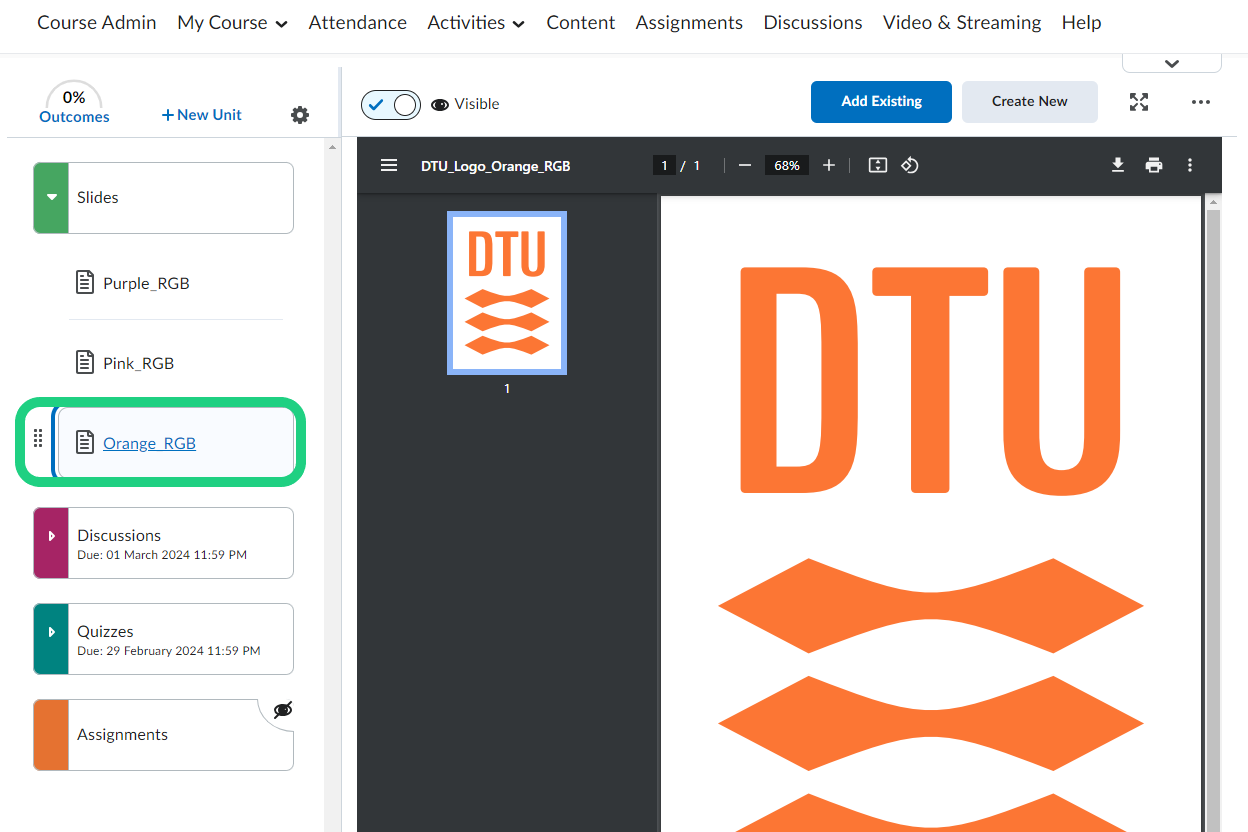This screenshot has width=1248, height=832.
Task: Download the DTU_Logo_Orange_RGB PDF
Action: [x=1118, y=166]
